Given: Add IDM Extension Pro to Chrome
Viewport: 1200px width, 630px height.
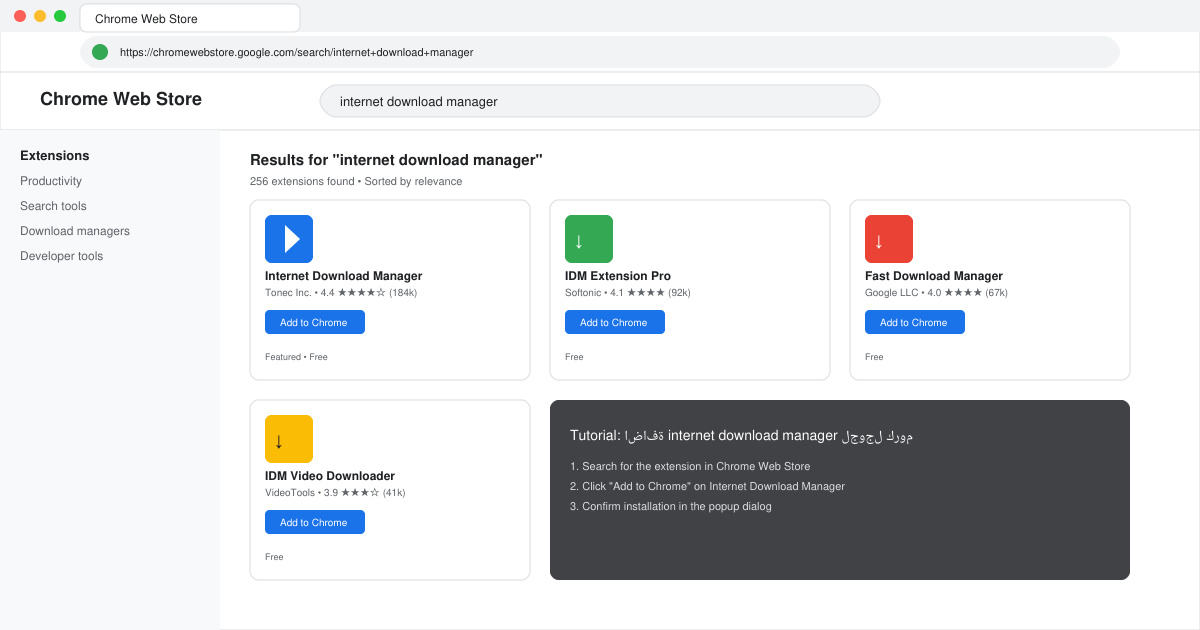Looking at the screenshot, I should coord(615,322).
